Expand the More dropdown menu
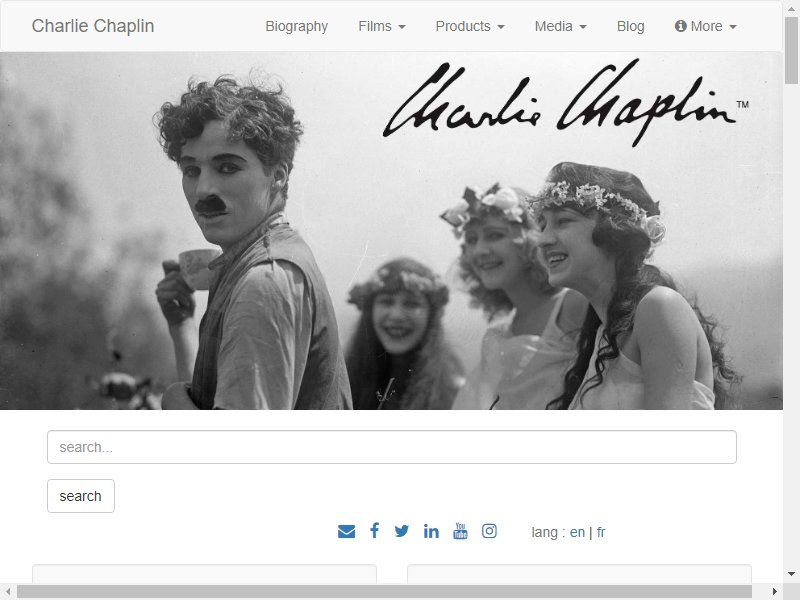Image resolution: width=800 pixels, height=600 pixels. point(706,26)
